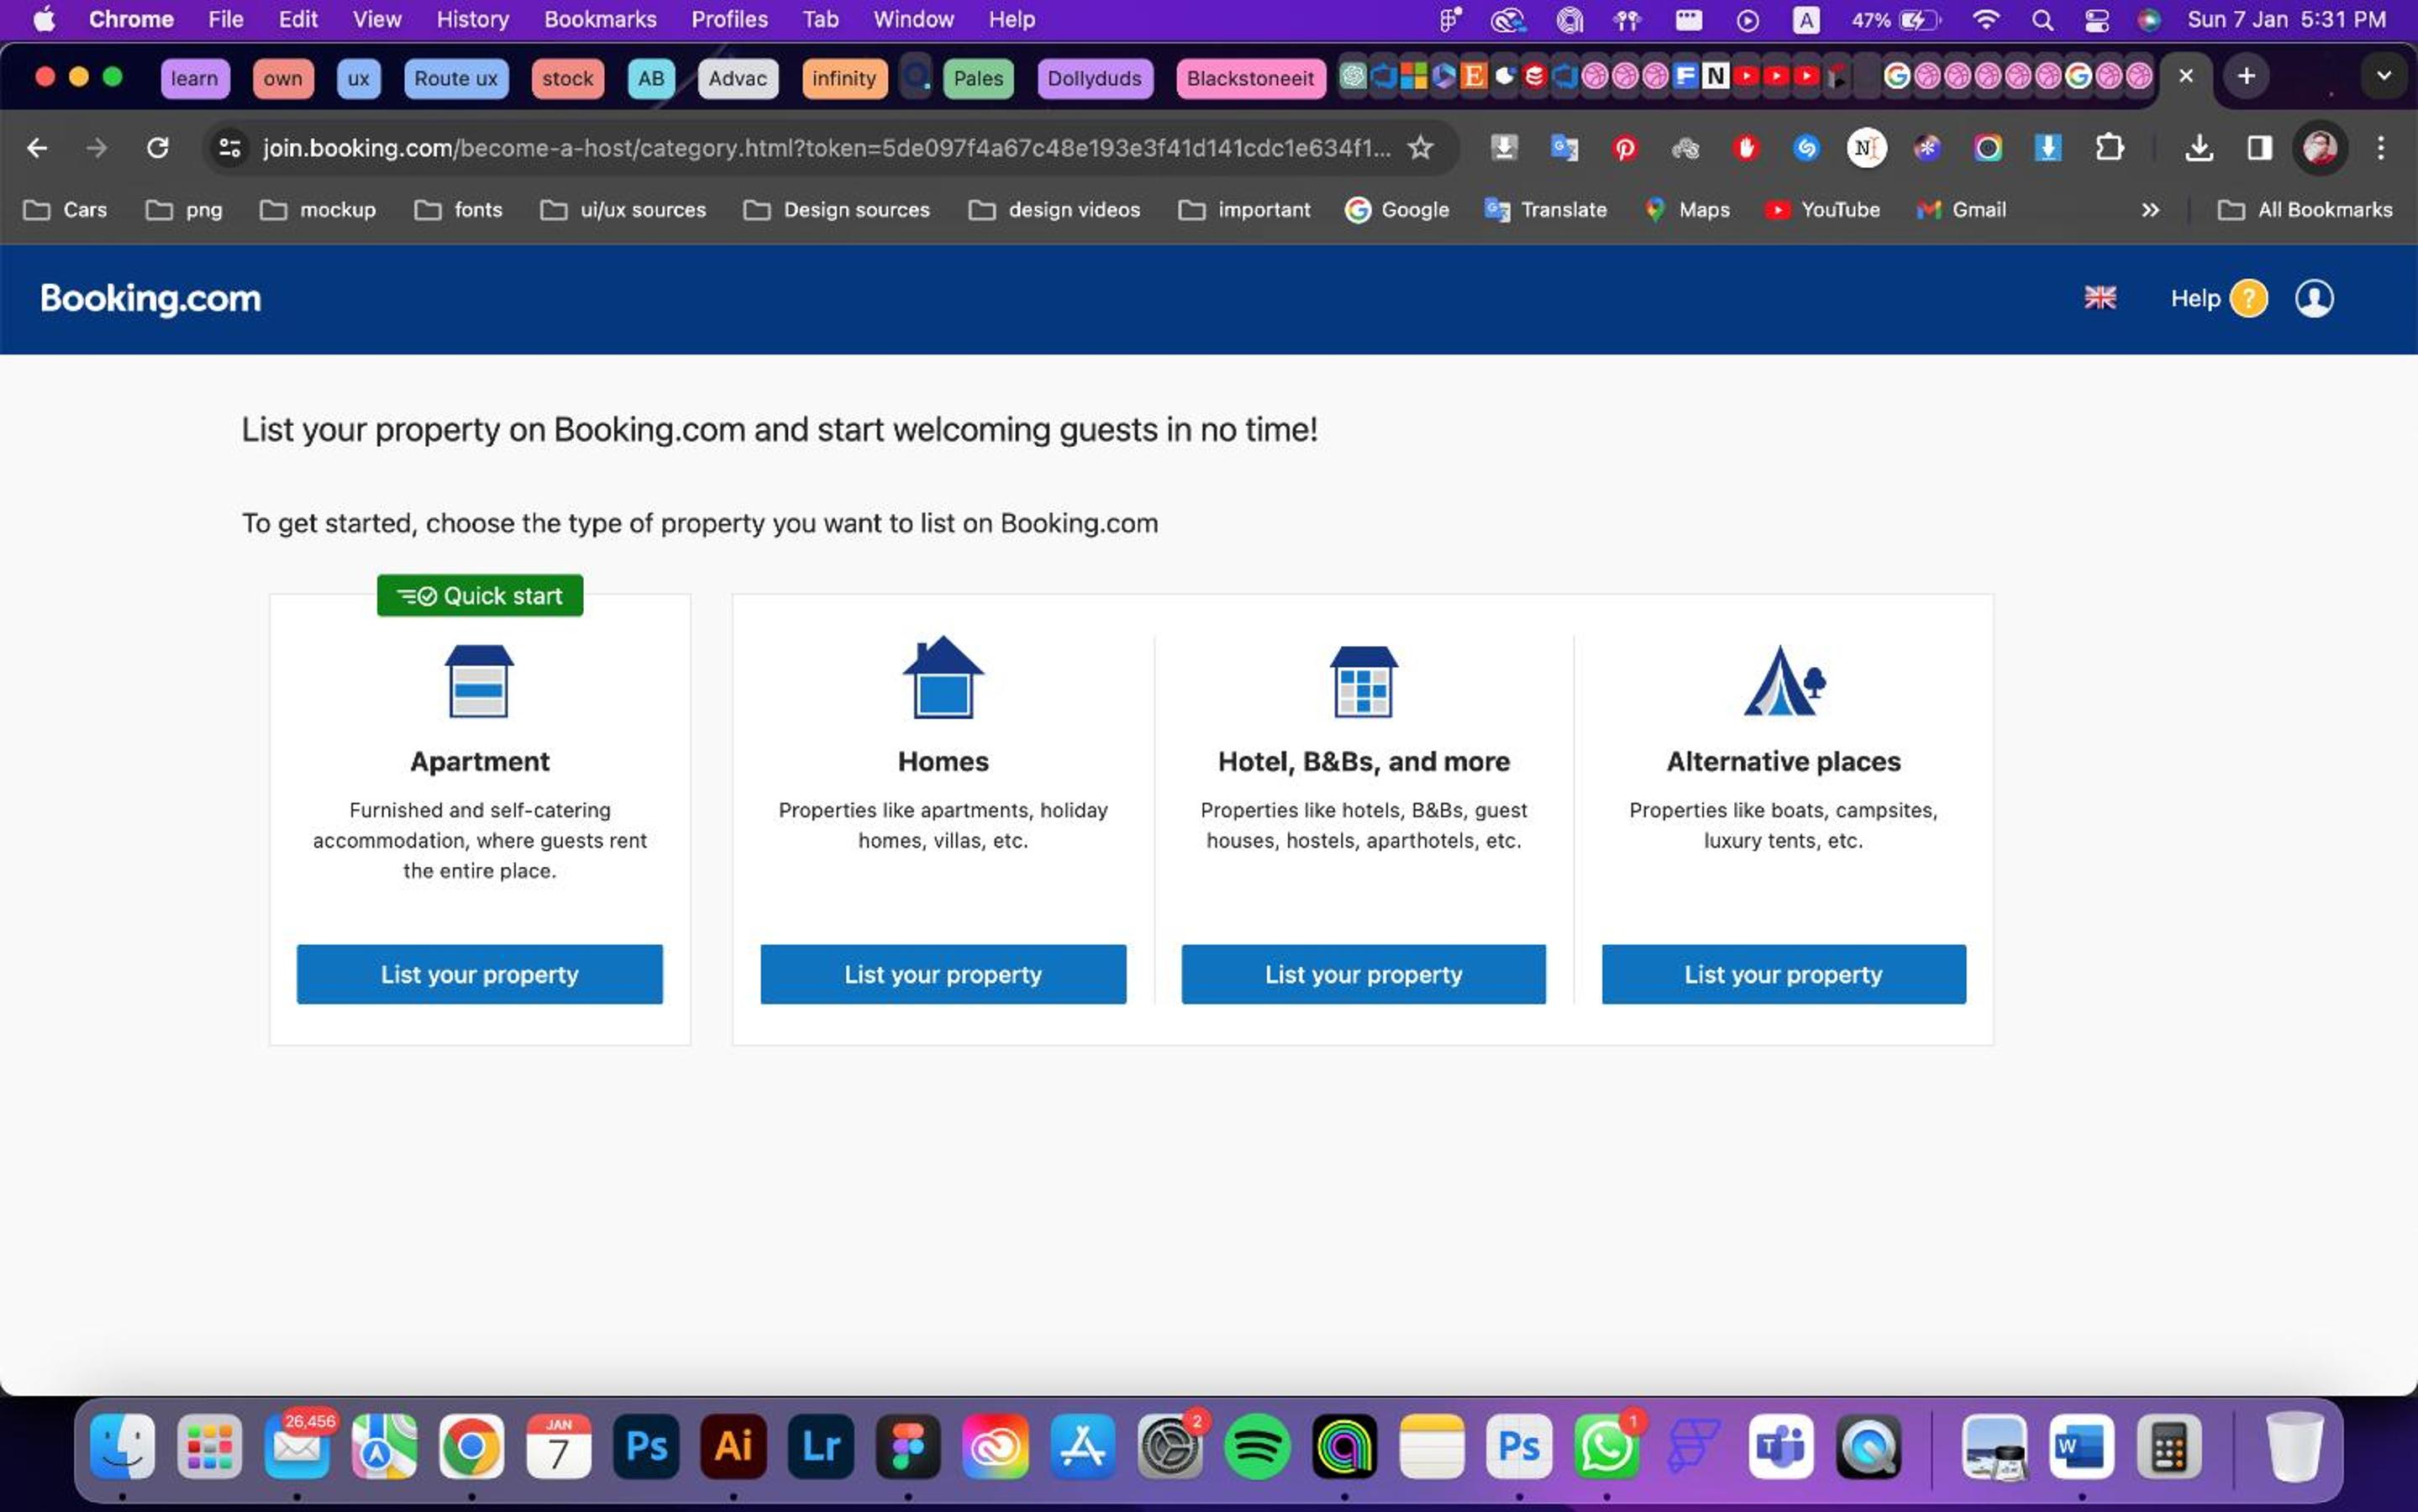
Task: Open the Chrome three-dot menu
Action: (x=2381, y=148)
